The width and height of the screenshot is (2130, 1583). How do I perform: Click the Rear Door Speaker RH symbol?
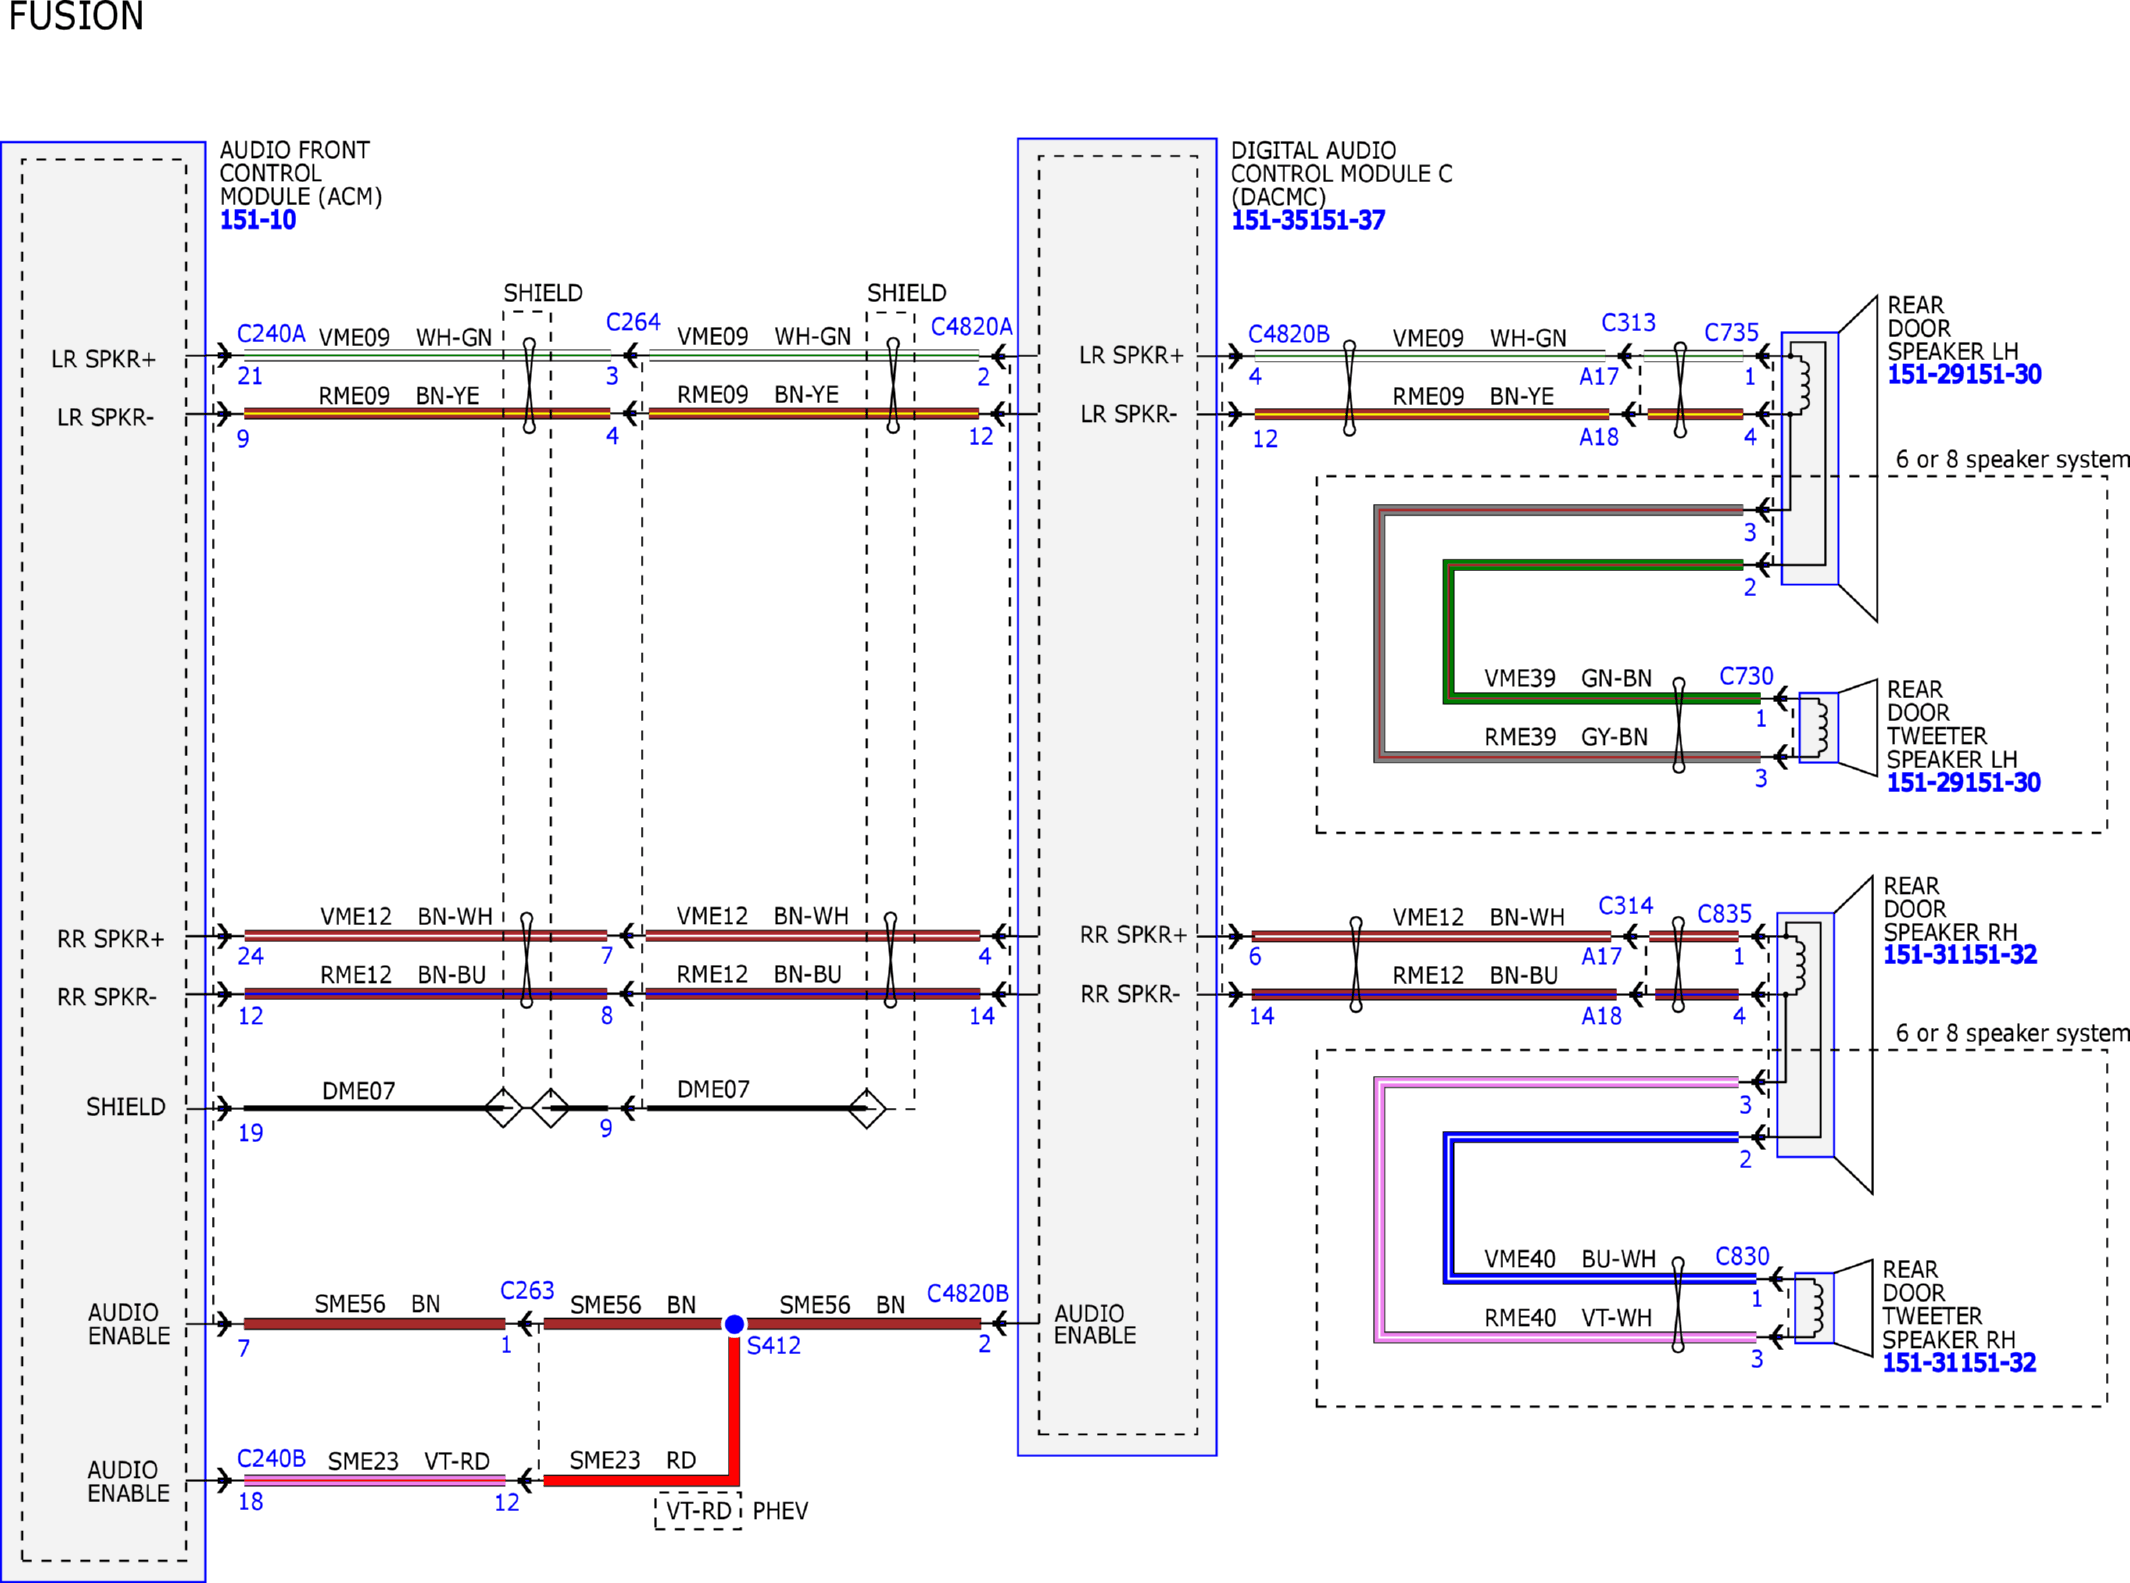click(1824, 1035)
